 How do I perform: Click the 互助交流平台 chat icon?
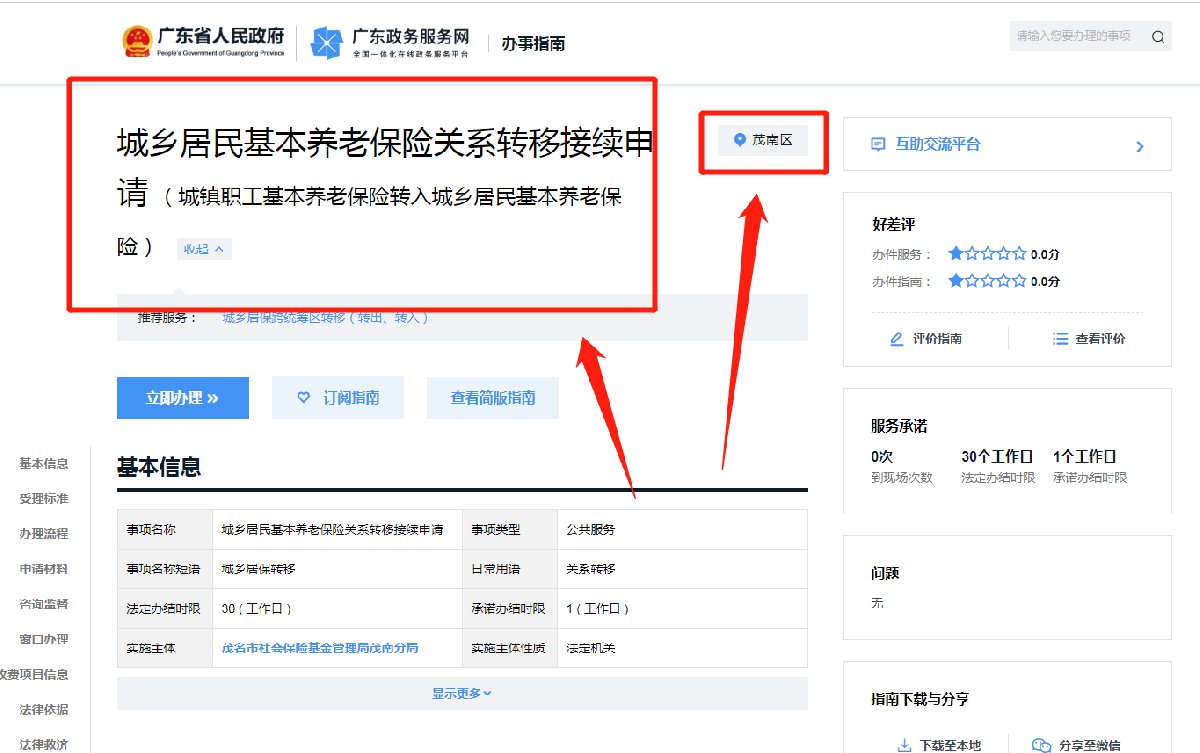tap(878, 144)
